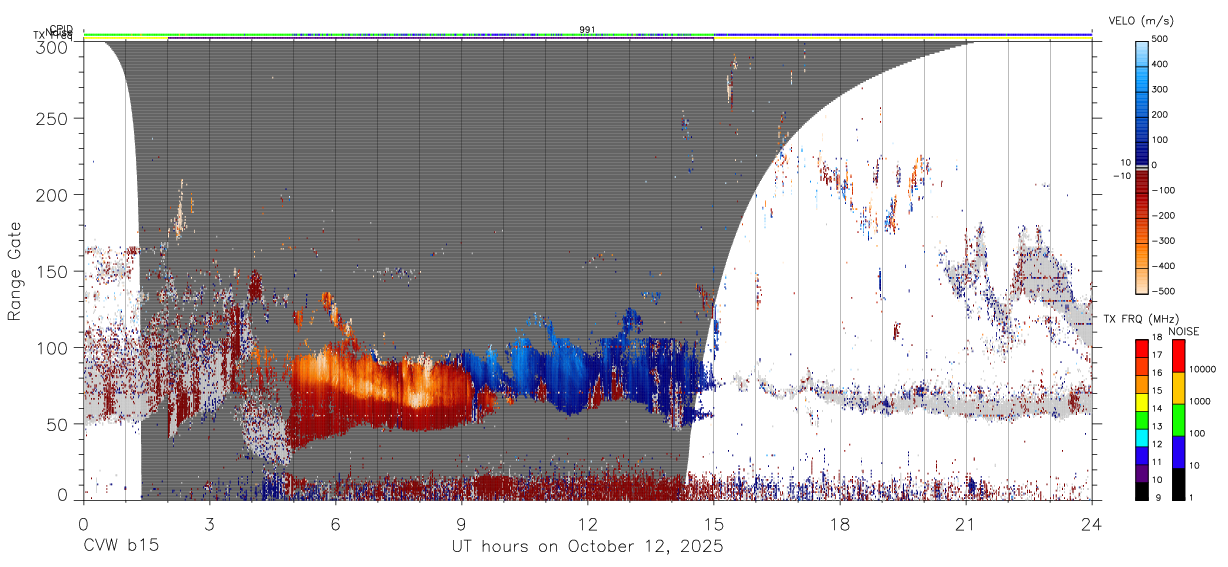Click the 10000 label on NOISE legend
This screenshot has width=1228, height=567.
pos(1203,369)
